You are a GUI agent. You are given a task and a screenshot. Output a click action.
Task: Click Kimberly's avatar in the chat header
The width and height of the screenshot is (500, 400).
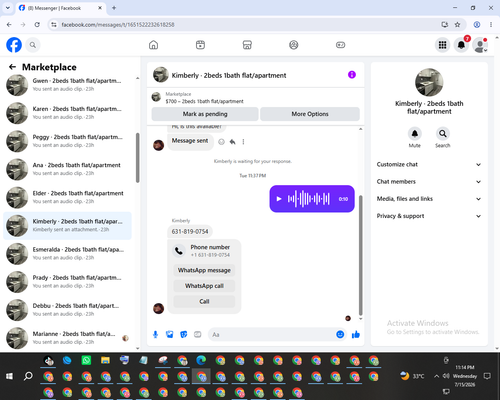(161, 75)
